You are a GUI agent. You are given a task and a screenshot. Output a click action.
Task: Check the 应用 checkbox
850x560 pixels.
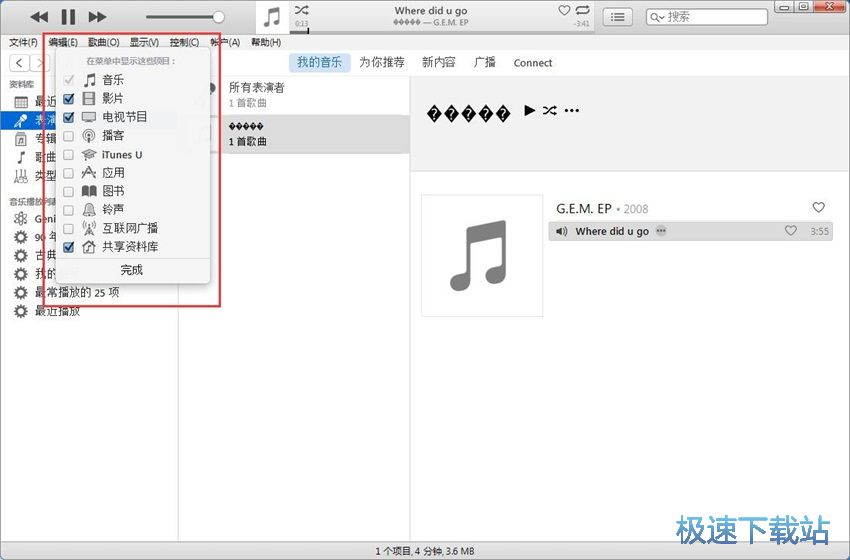pyautogui.click(x=68, y=173)
